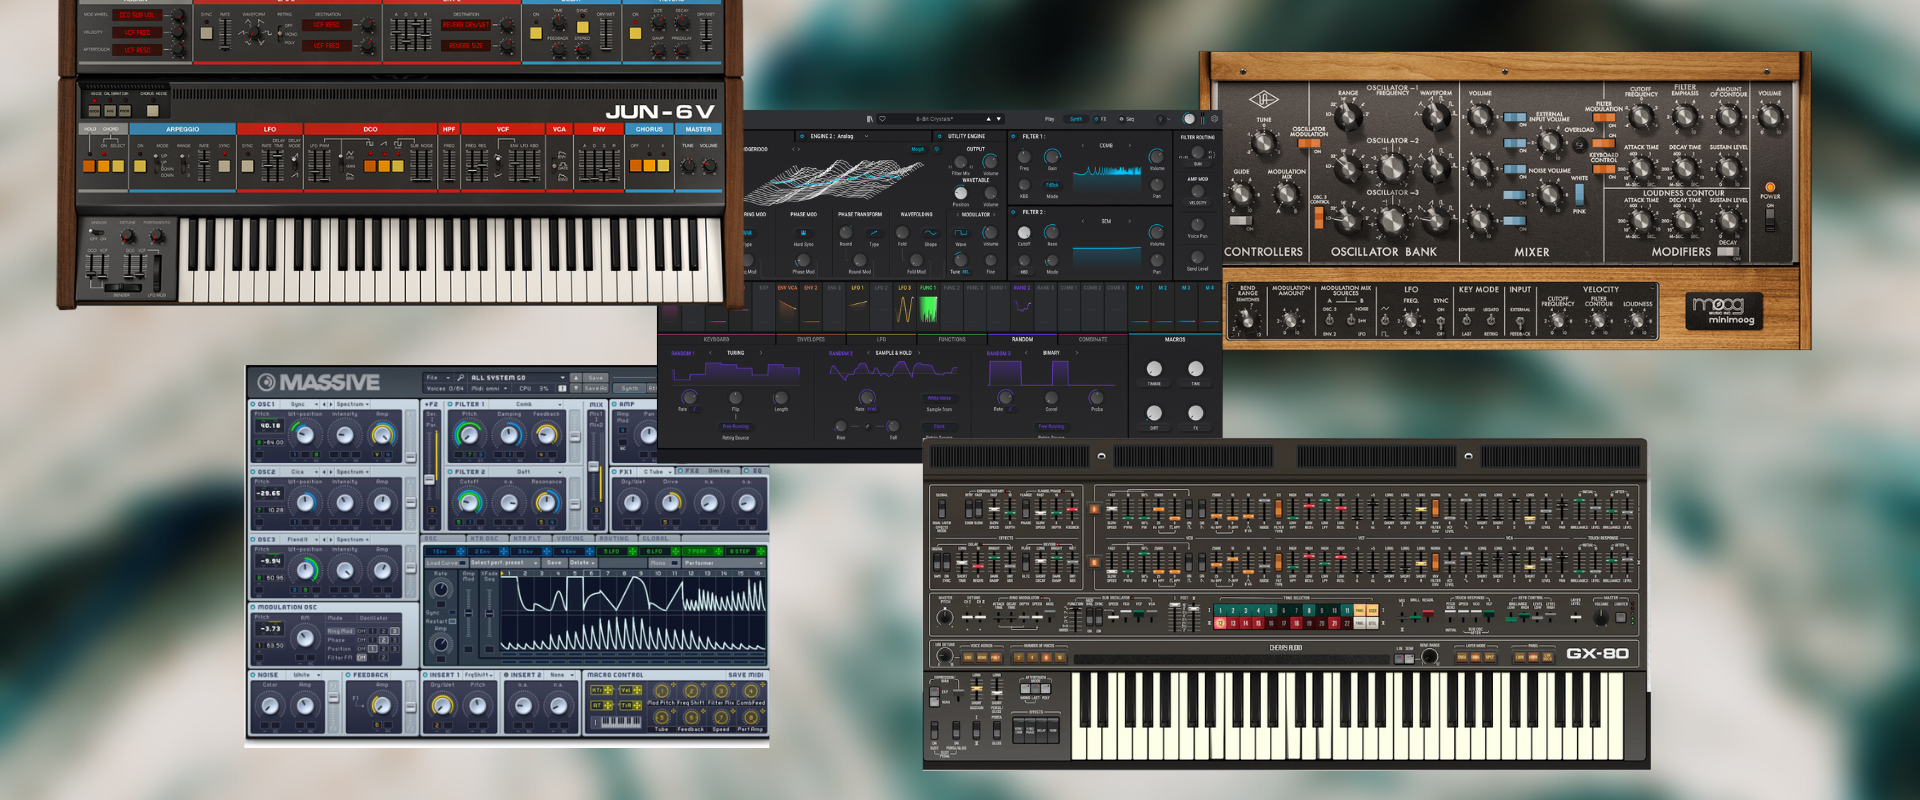The width and height of the screenshot is (1920, 800).
Task: Select the RAND 2 modulator slot in Pigments
Action: pos(1022,306)
